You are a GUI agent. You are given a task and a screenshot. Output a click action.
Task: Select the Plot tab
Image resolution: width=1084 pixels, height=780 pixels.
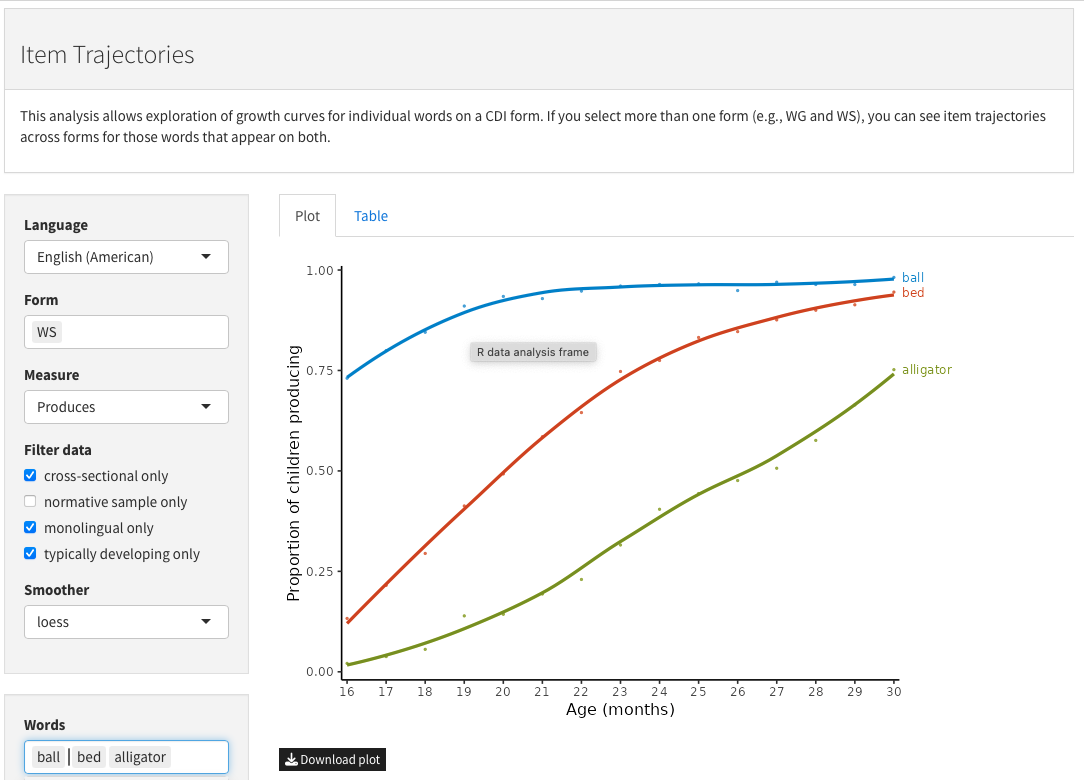(307, 216)
